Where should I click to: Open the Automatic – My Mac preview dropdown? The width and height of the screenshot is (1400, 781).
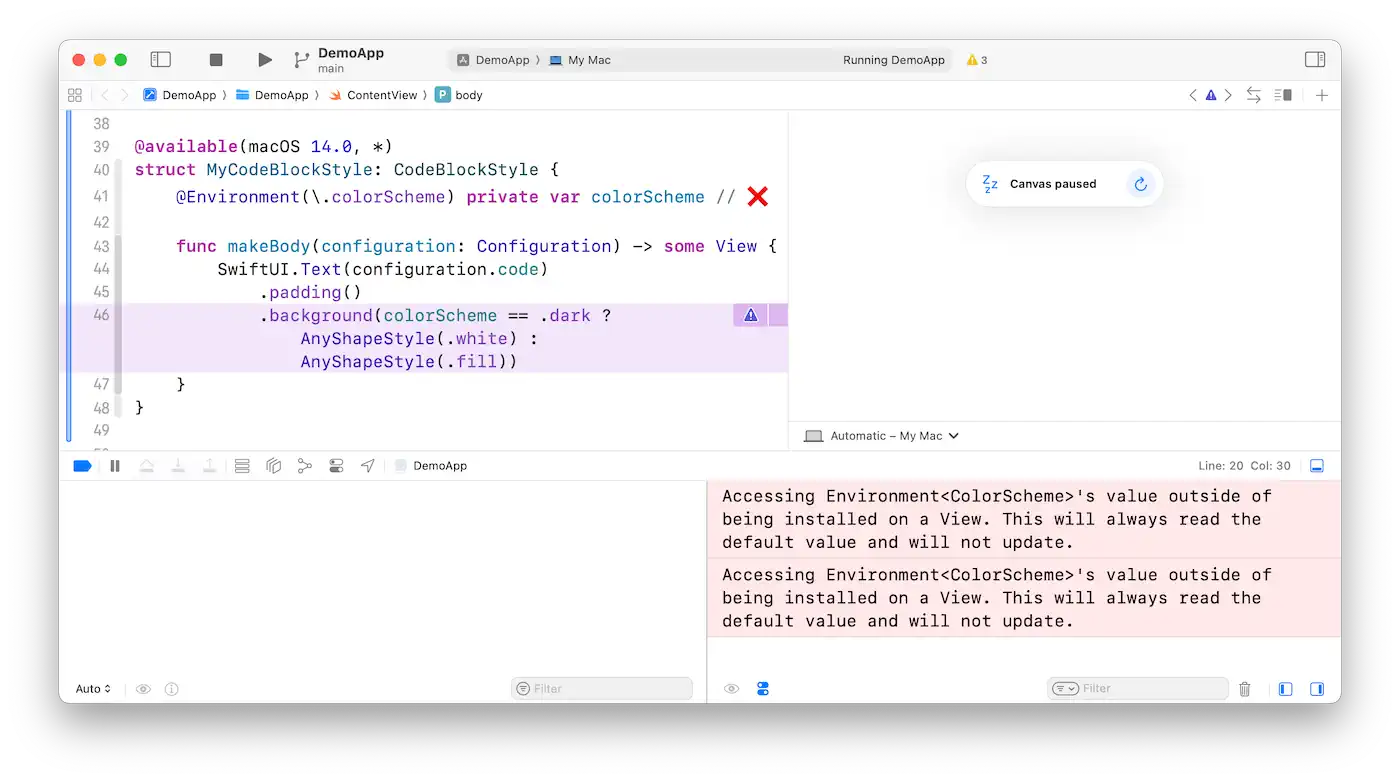(878, 435)
